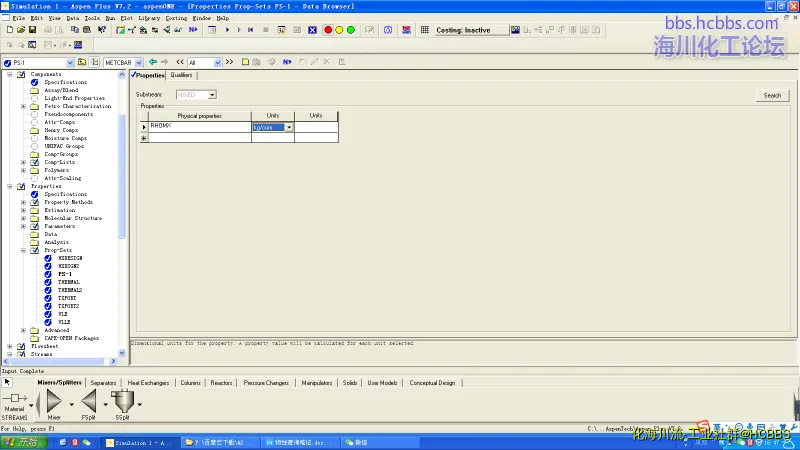Click the blue screen icon on the second toolbar row
The image size is (800, 450).
[78, 45]
